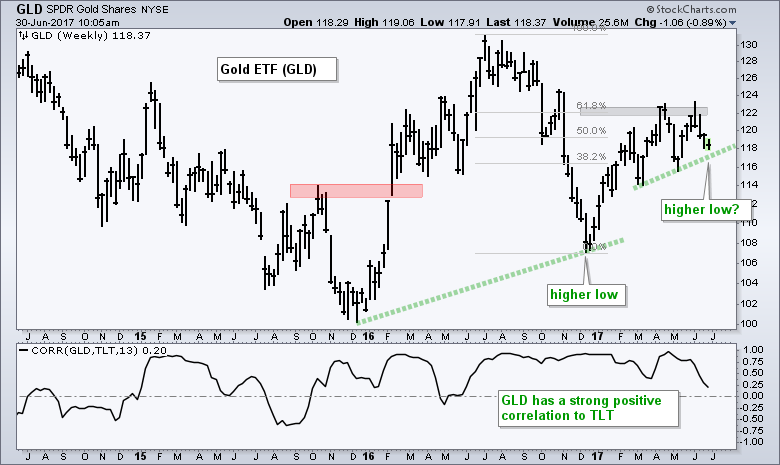This screenshot has width=780, height=465.
Task: Click the red resistance zone rectangle
Action: click(356, 191)
